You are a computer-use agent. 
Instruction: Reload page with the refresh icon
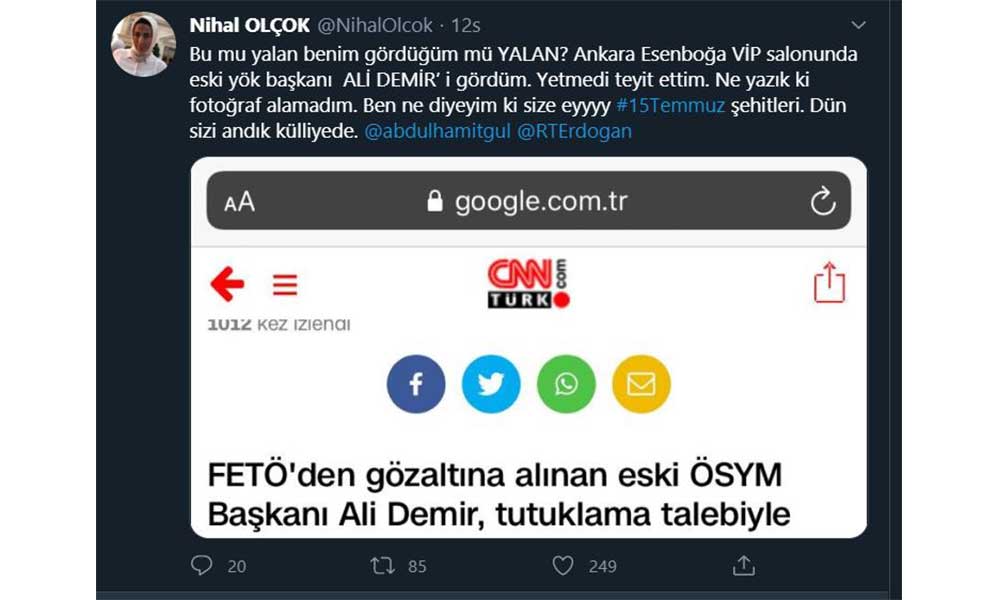pos(823,201)
